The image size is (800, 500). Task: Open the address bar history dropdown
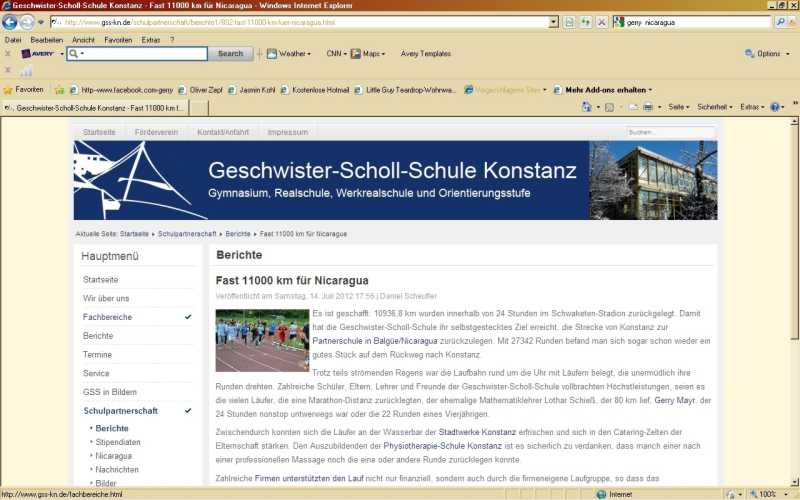(x=554, y=22)
